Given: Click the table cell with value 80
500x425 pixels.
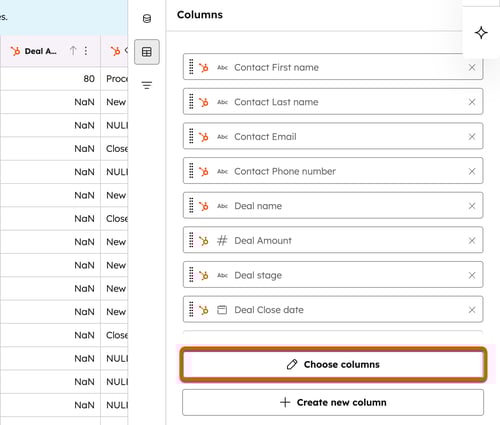Looking at the screenshot, I should 50,79.
